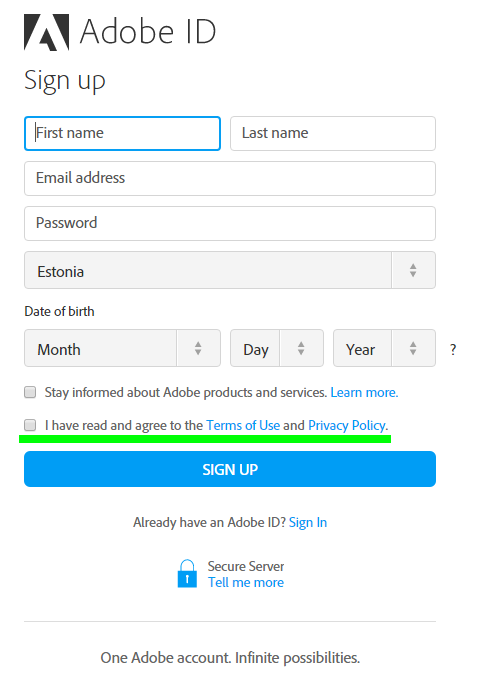The image size is (492, 679).
Task: Click the Month field stepper arrows
Action: (198, 348)
